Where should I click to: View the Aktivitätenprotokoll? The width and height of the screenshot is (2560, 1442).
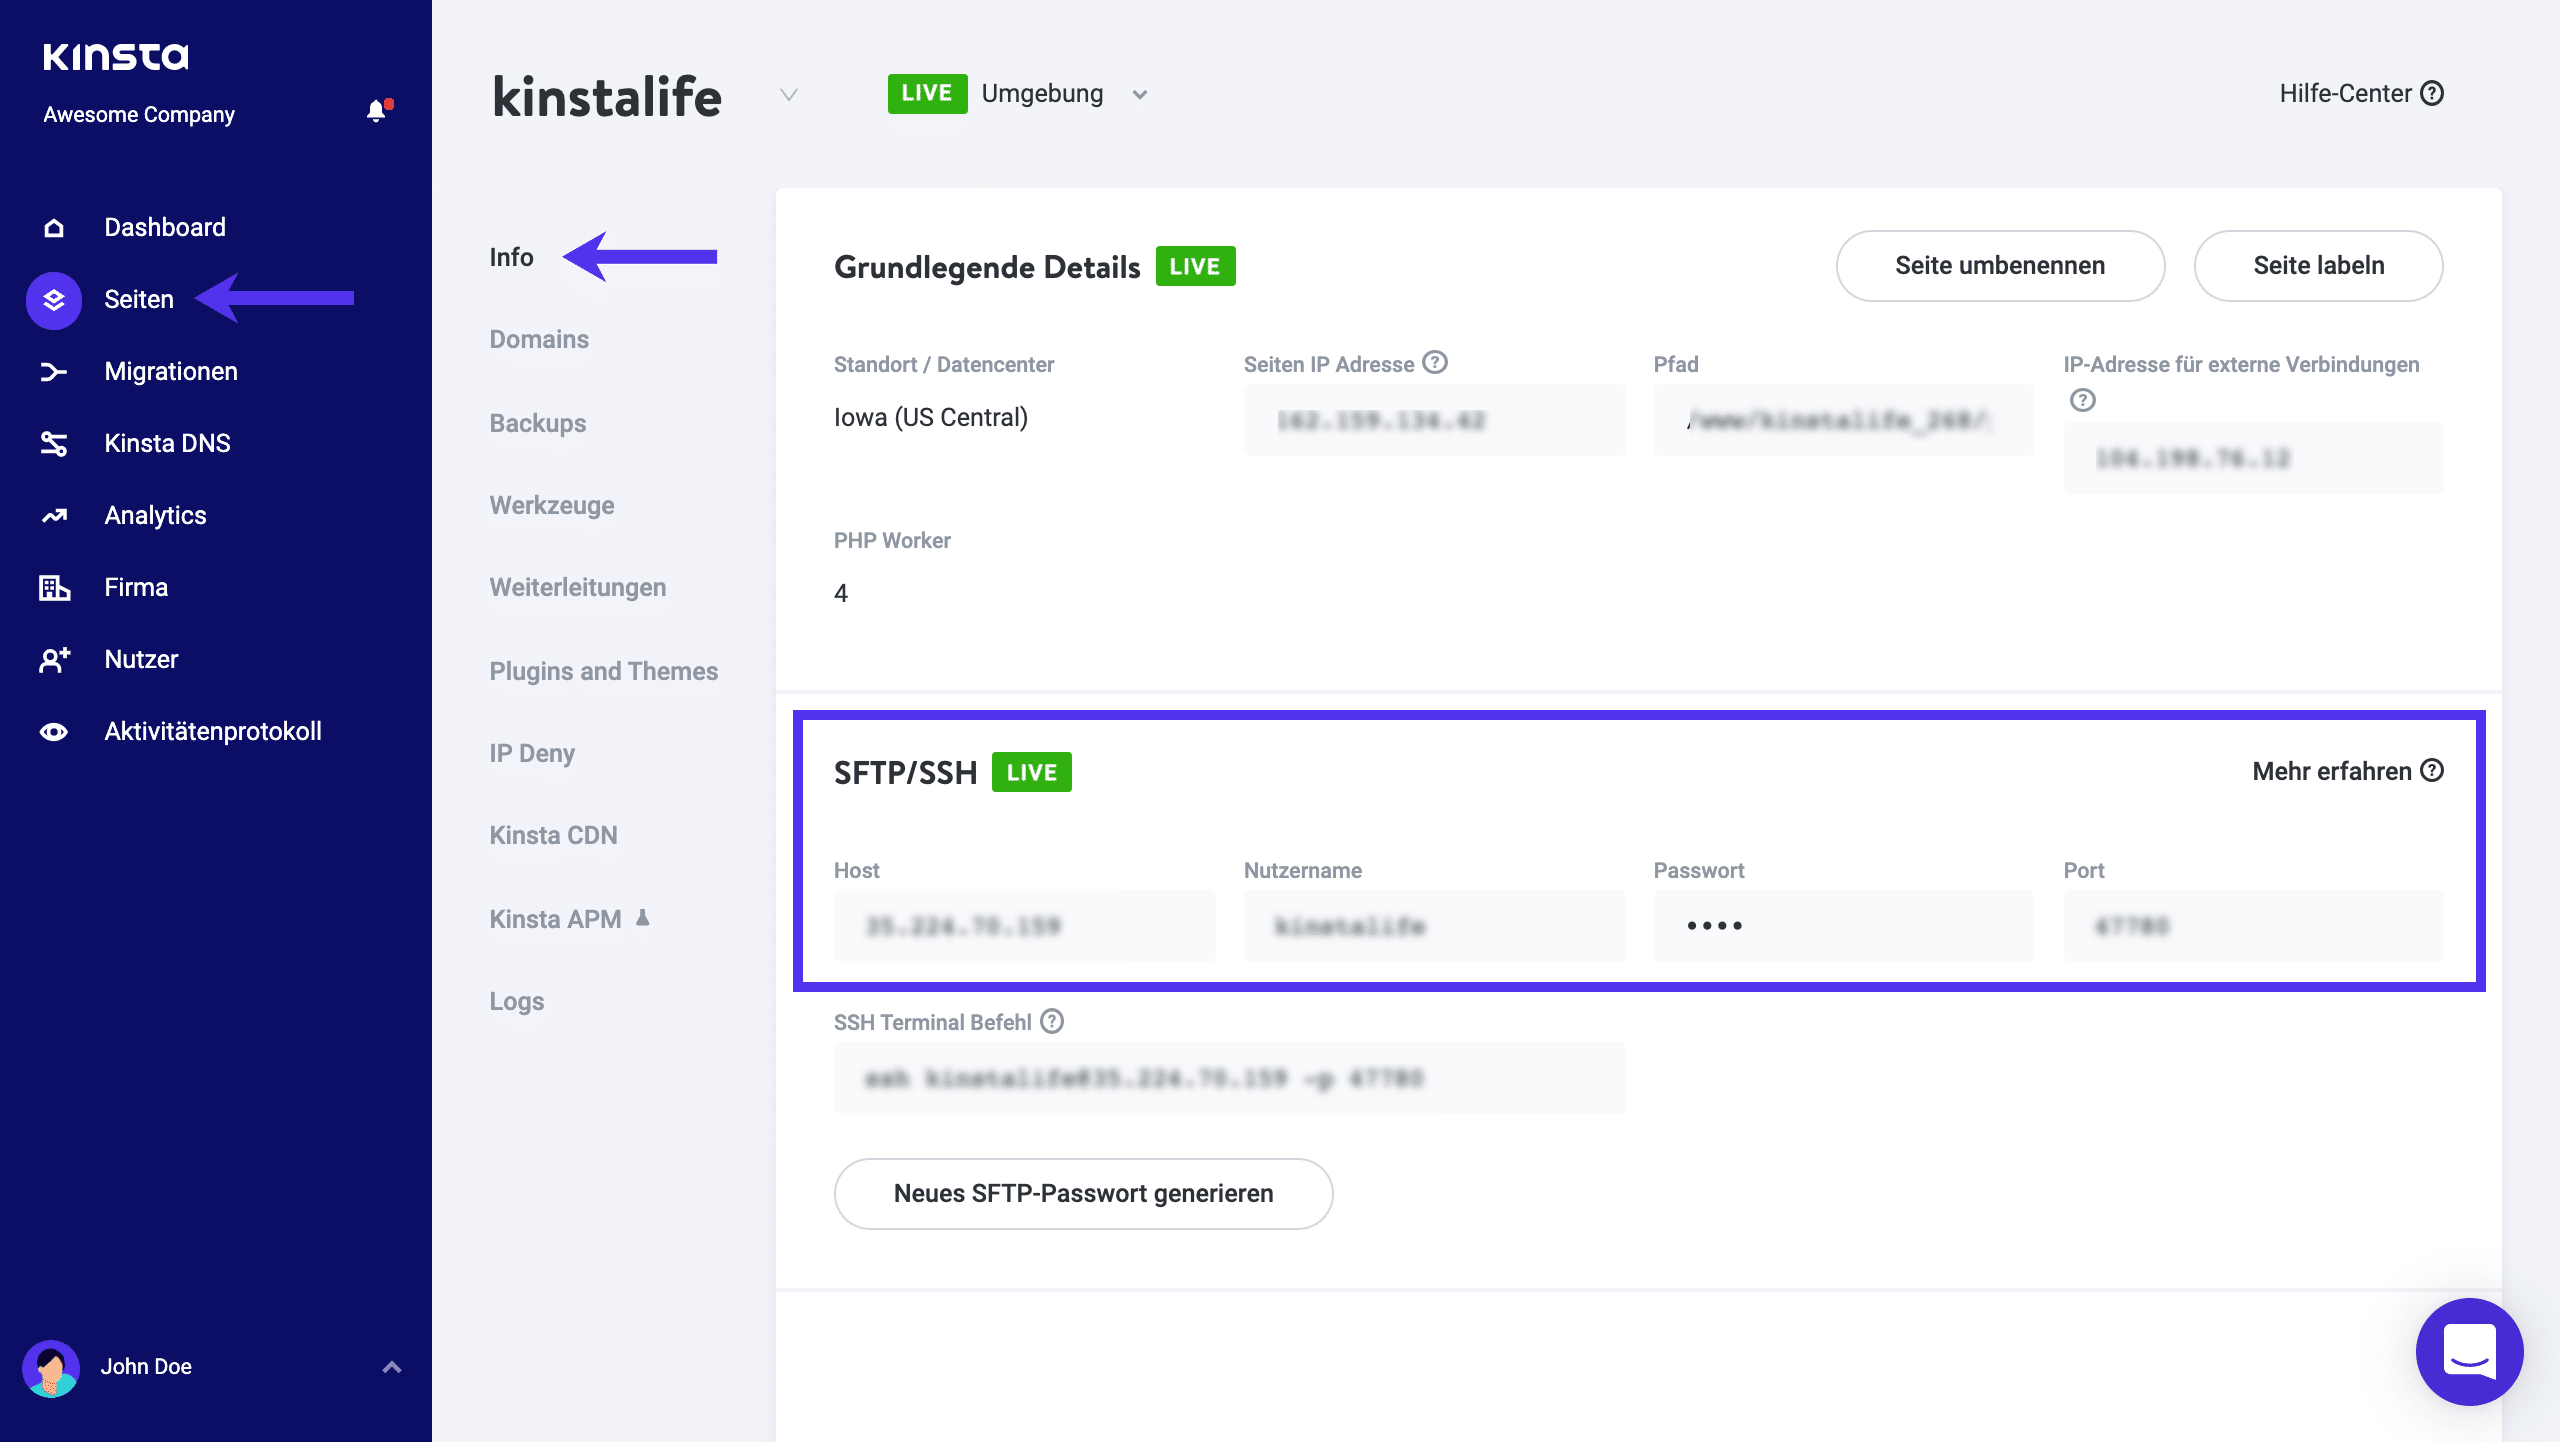pos(212,731)
